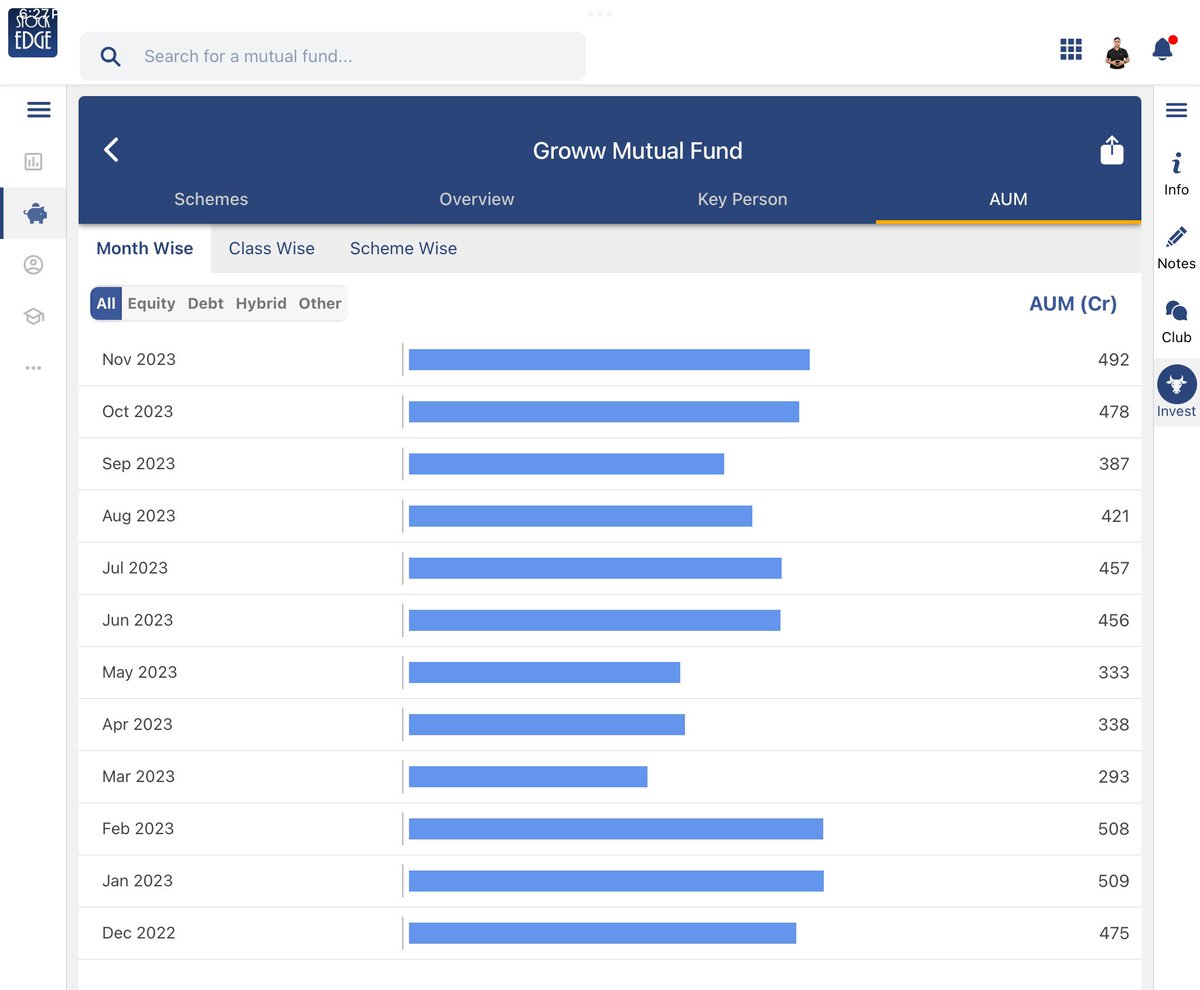This screenshot has height=990, width=1200.
Task: Click the Nov 2023 AUM bar
Action: pyautogui.click(x=609, y=360)
